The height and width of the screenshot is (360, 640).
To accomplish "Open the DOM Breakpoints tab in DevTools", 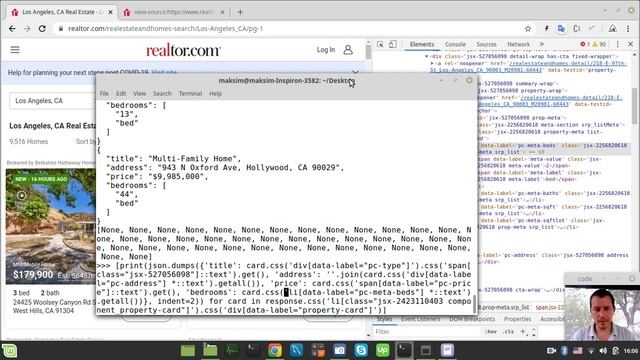I will [472, 319].
